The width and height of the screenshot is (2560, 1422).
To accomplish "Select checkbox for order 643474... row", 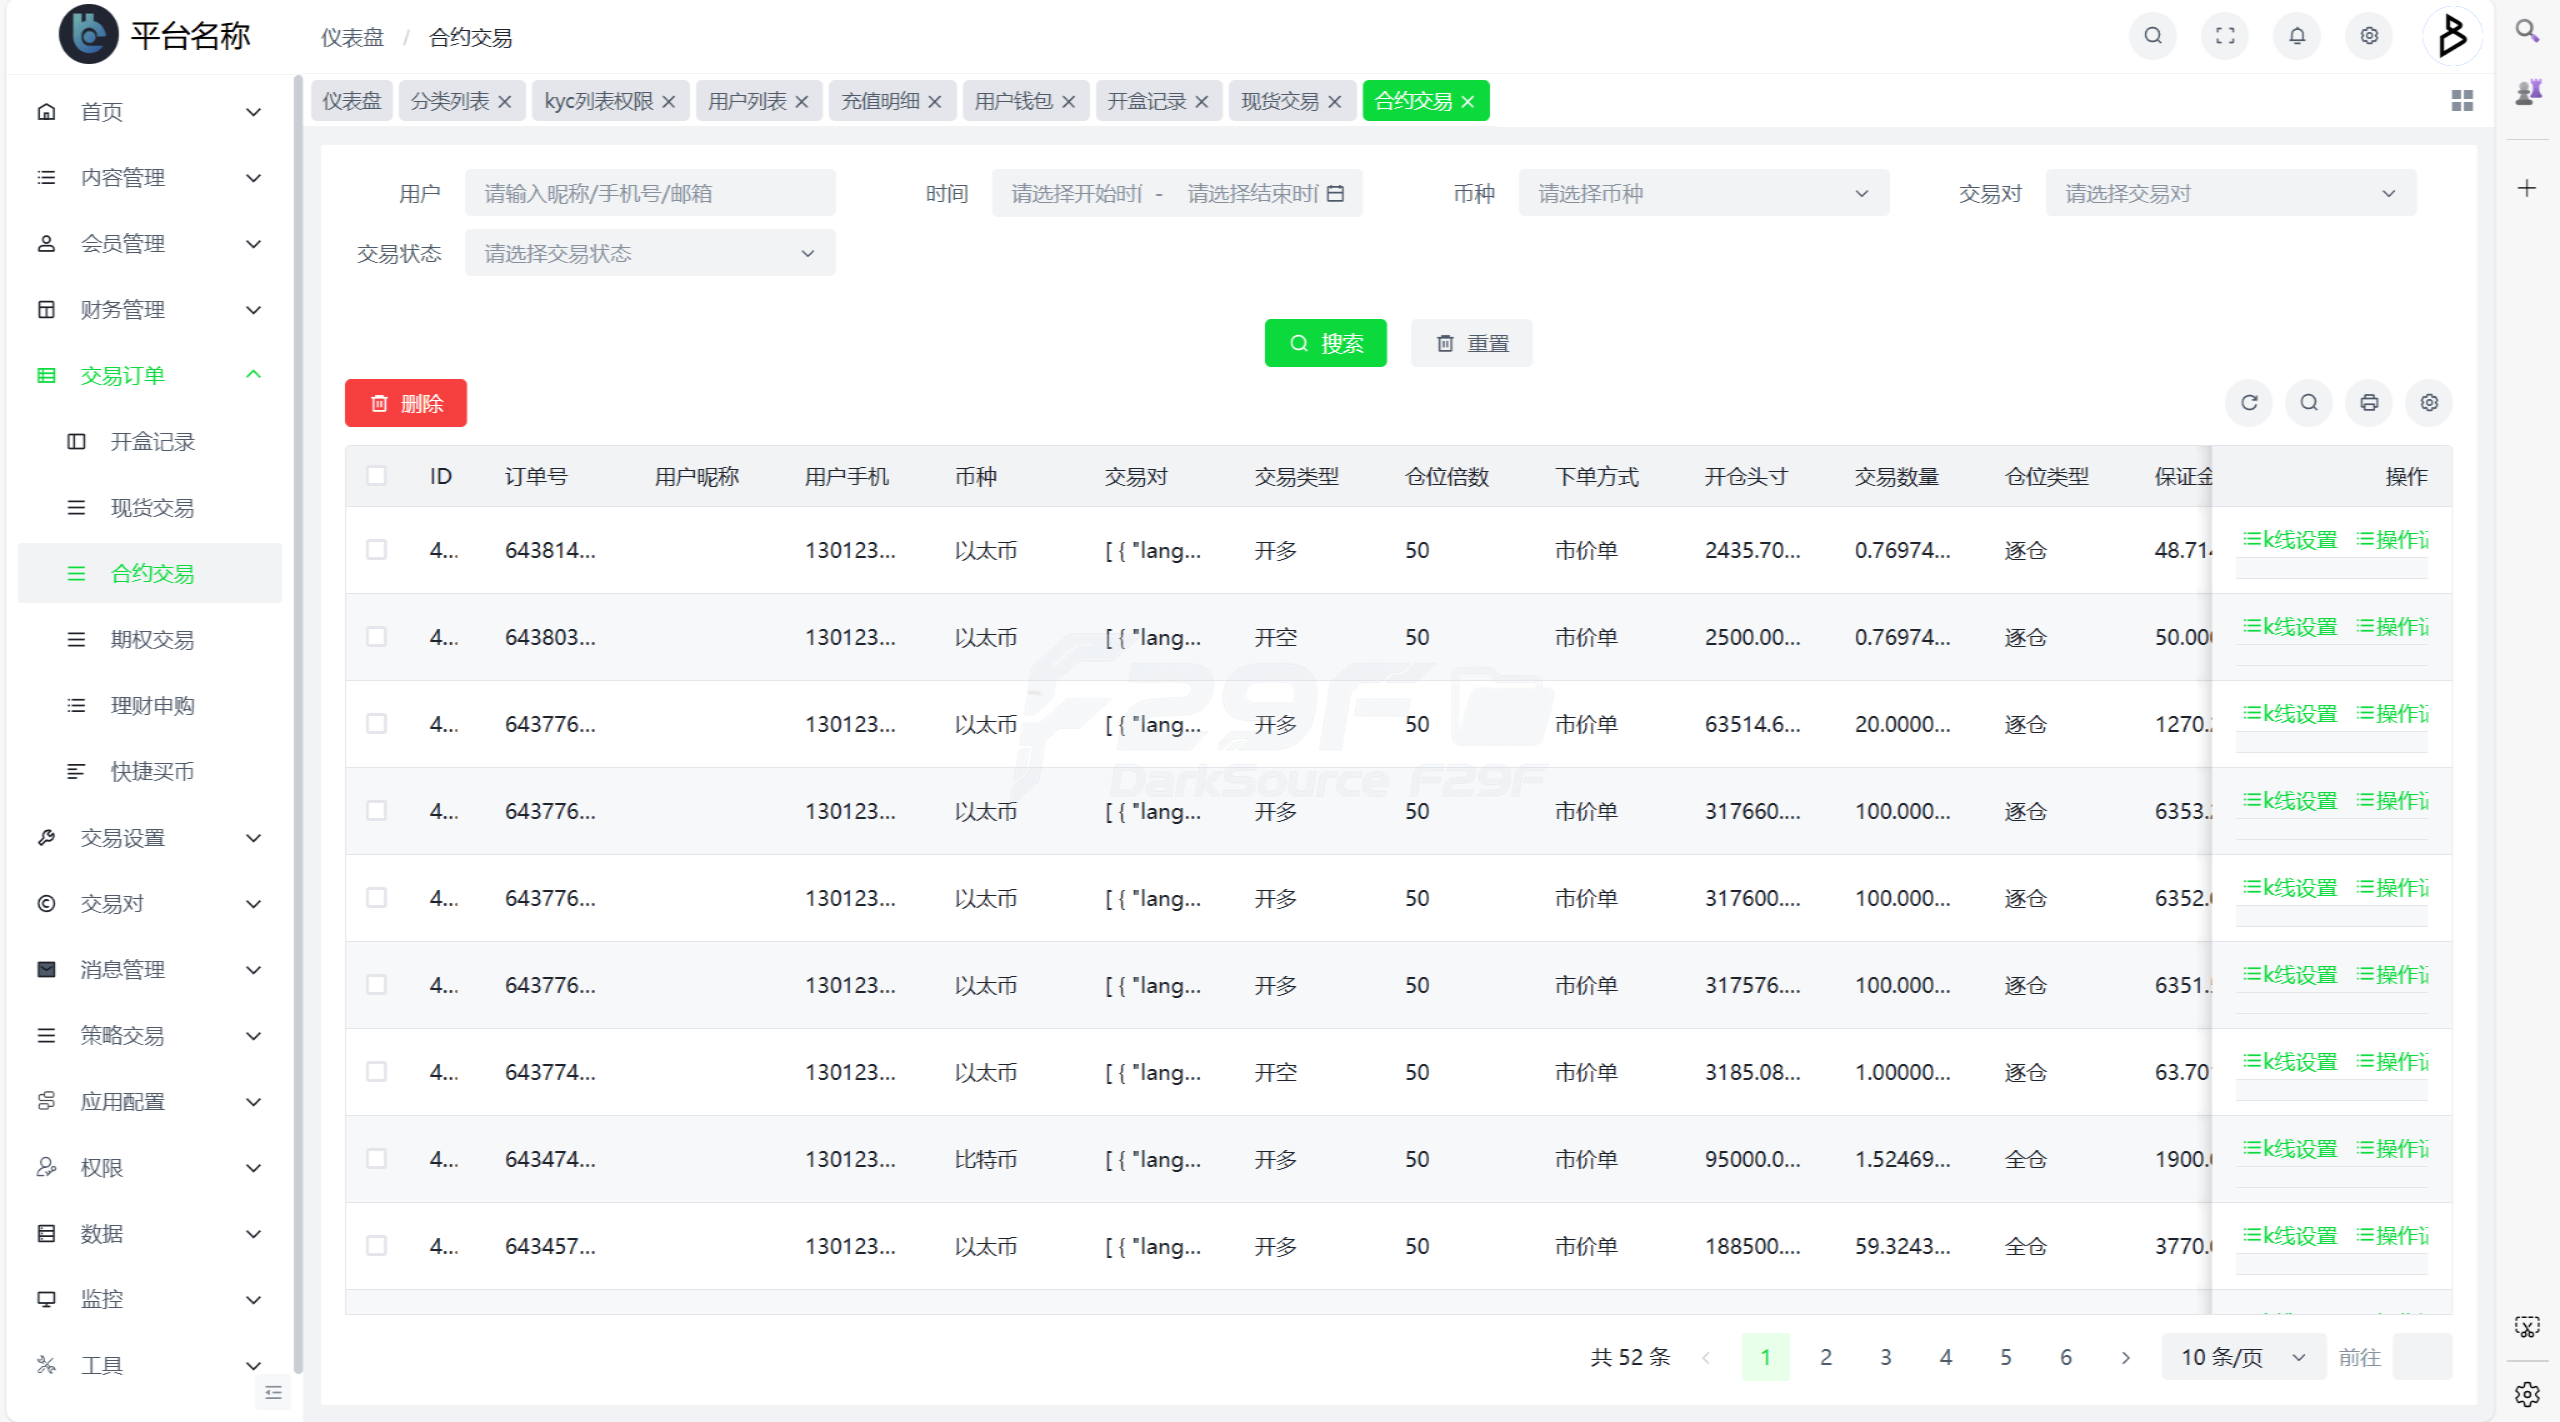I will point(377,1159).
